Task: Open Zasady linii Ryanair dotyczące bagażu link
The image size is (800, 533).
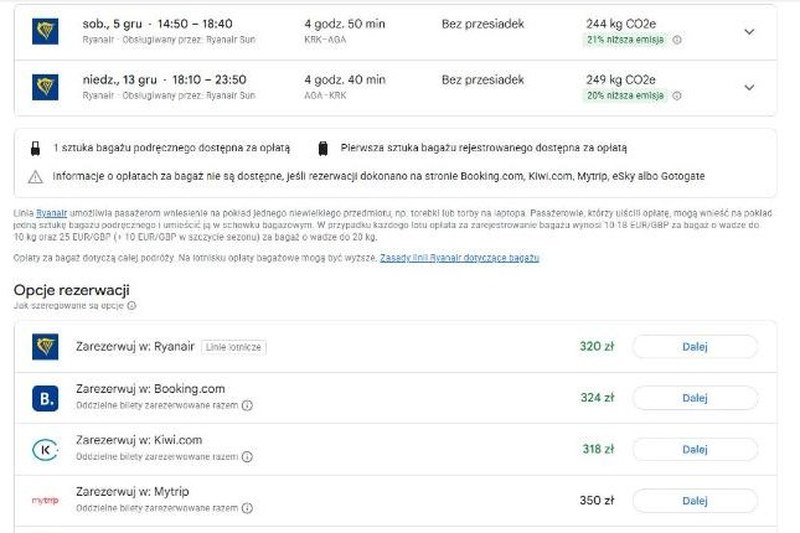Action: coord(459,258)
